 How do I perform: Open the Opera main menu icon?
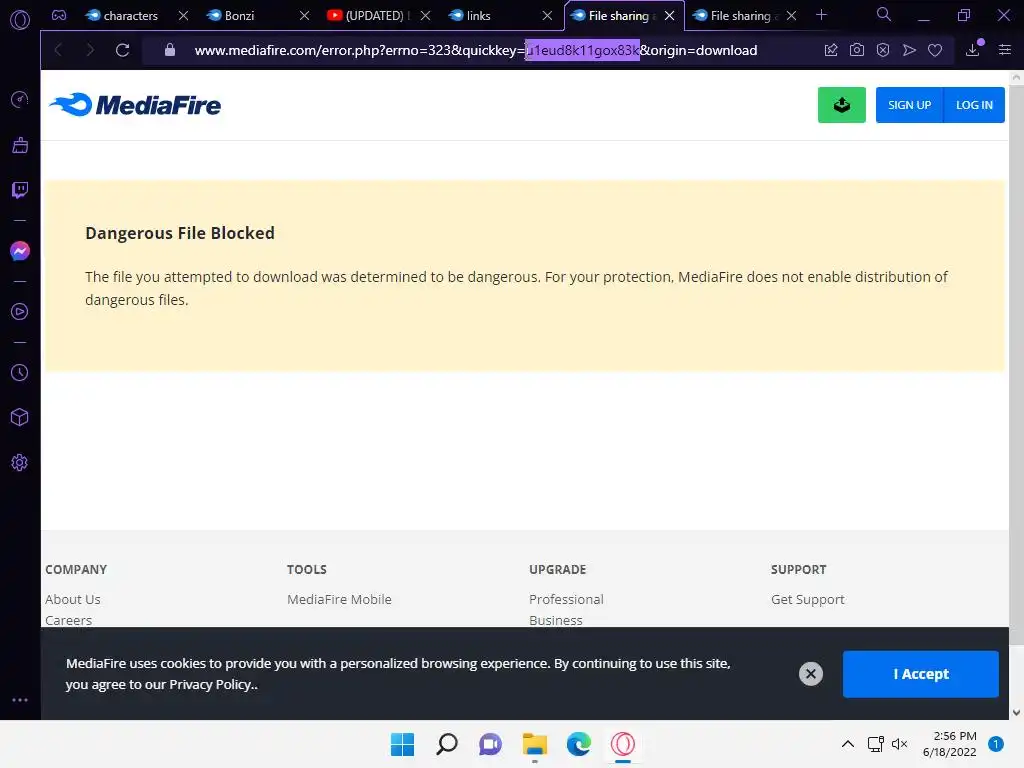20,20
